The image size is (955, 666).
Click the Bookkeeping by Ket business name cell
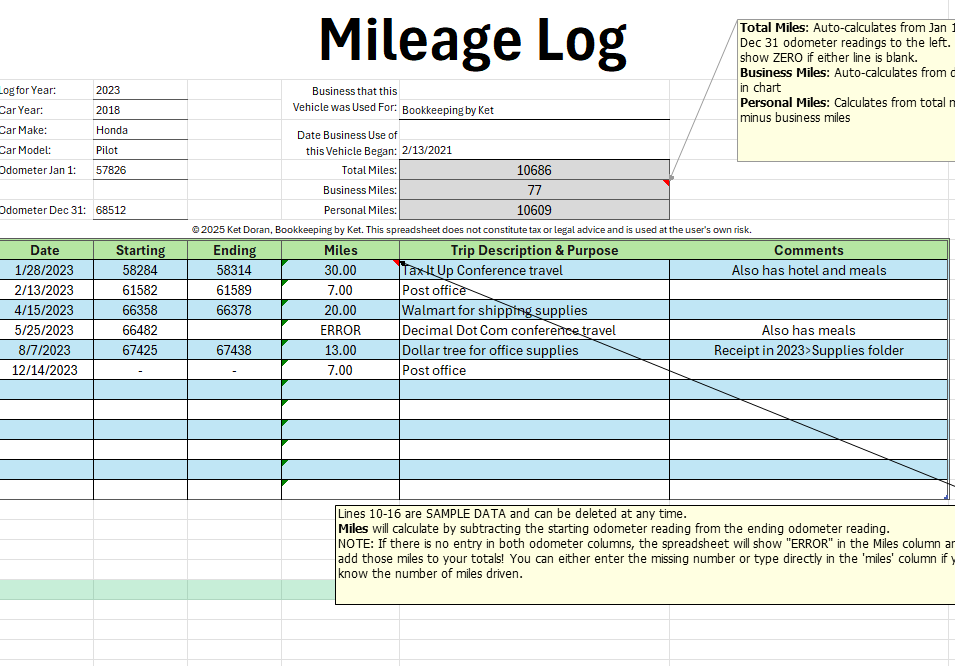tap(534, 110)
